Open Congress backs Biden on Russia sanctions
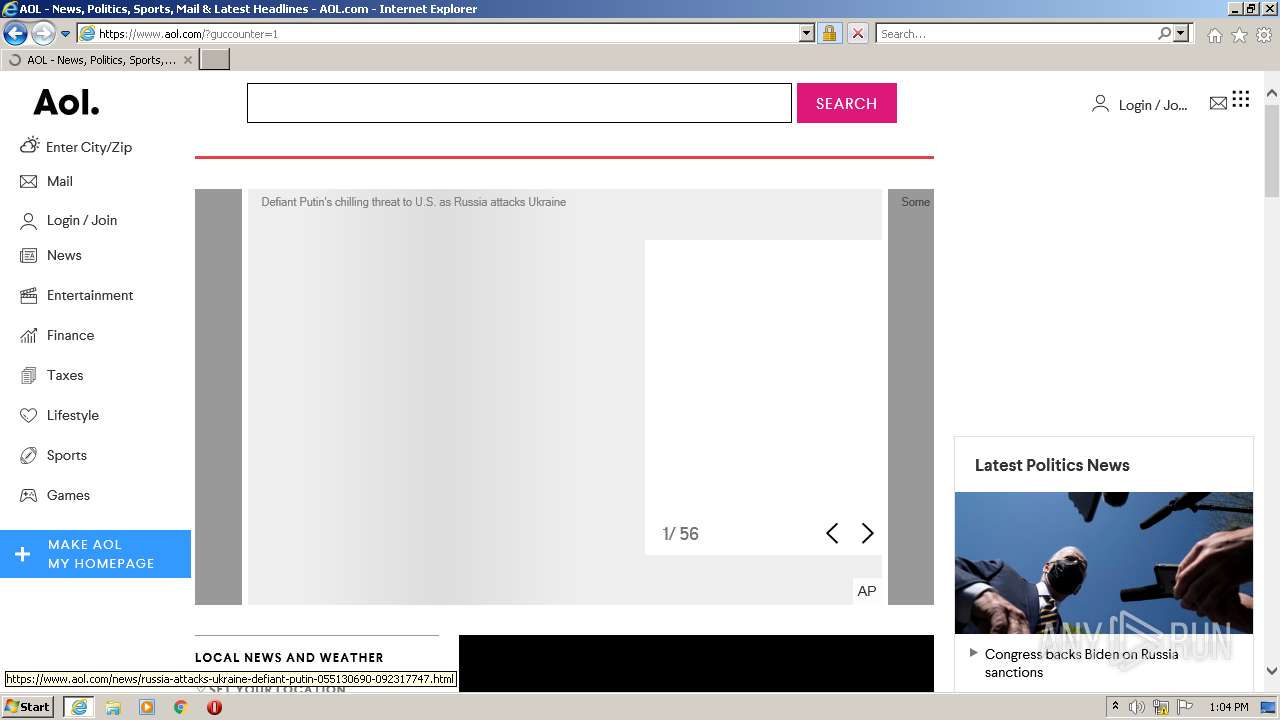The image size is (1280, 720). tap(1081, 663)
